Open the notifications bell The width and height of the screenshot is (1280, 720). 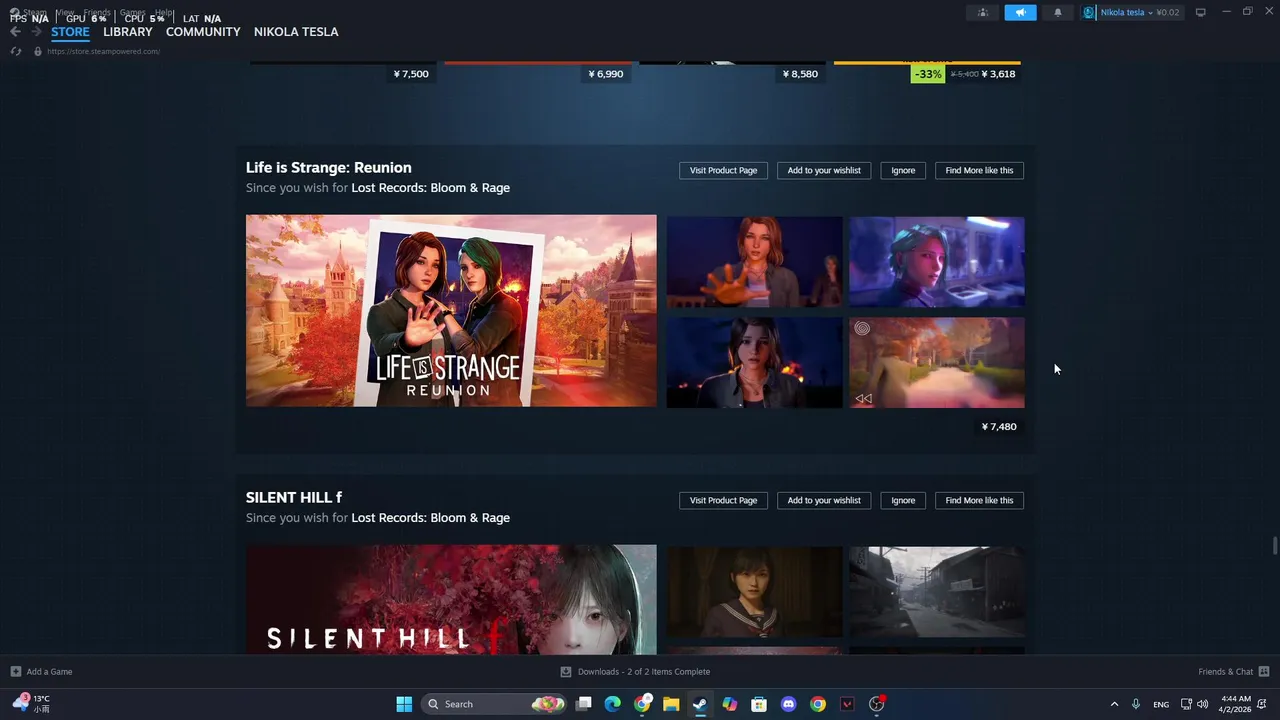point(1058,12)
